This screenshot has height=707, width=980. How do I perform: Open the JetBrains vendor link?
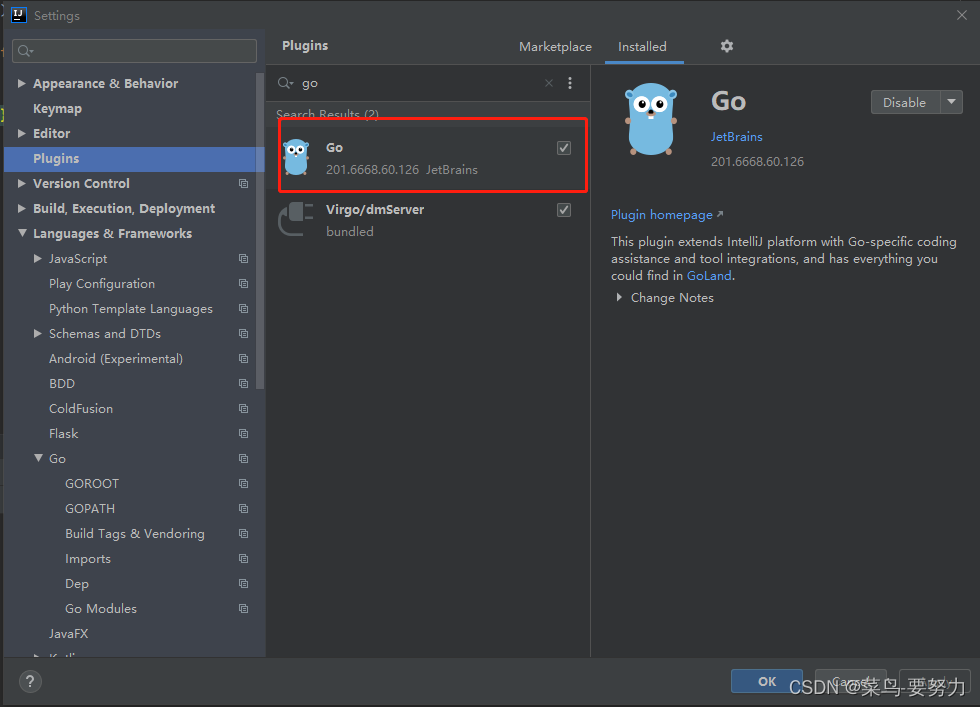[736, 136]
